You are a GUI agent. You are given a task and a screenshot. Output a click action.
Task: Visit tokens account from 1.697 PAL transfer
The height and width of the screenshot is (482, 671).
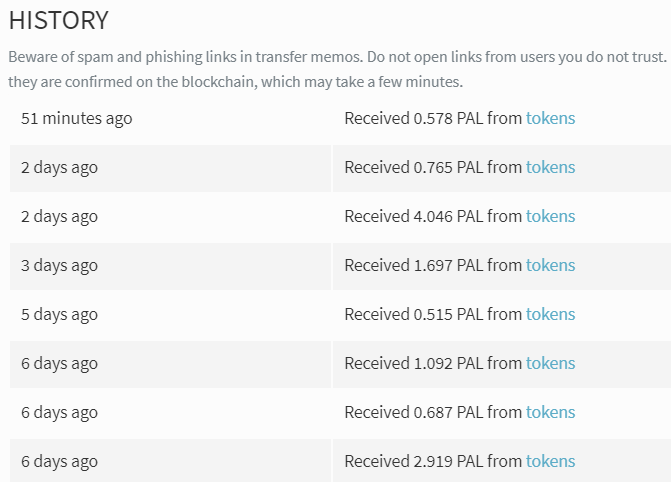click(550, 265)
